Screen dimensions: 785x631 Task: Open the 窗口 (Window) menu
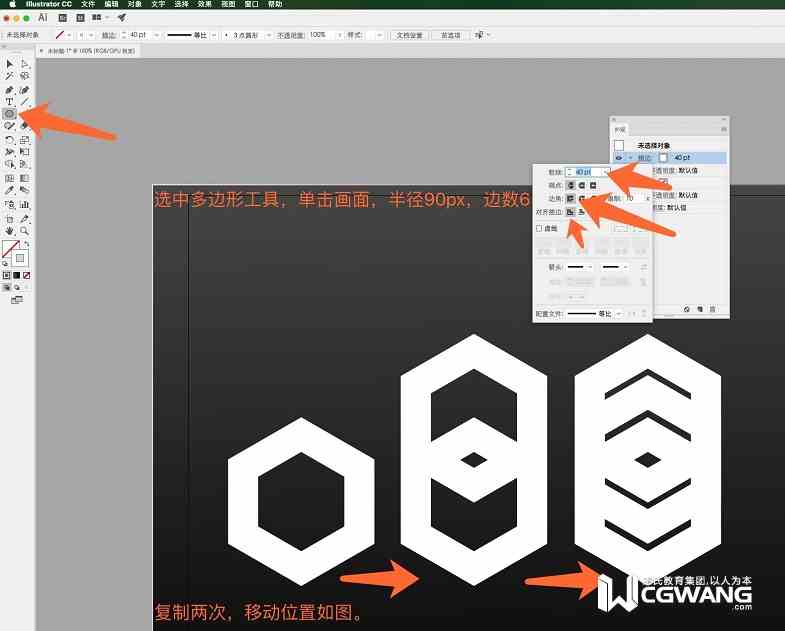[251, 4]
